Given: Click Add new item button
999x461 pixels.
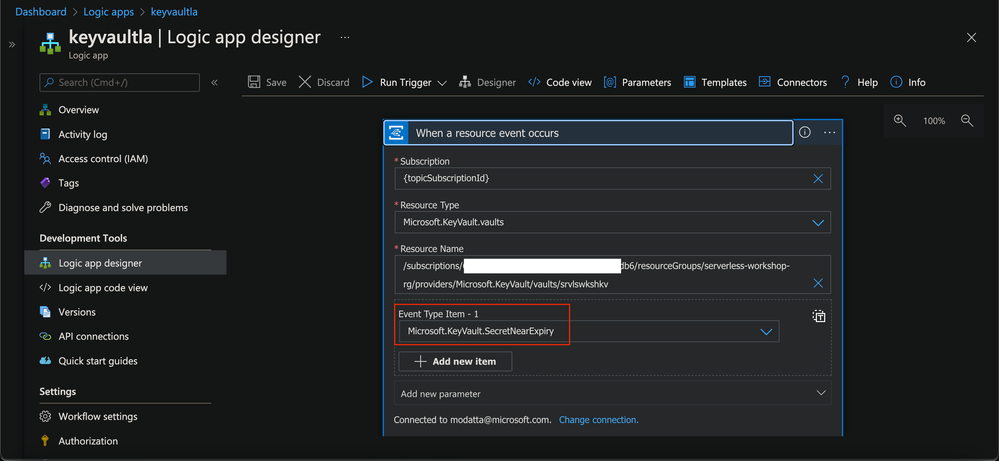Looking at the screenshot, I should coord(456,361).
